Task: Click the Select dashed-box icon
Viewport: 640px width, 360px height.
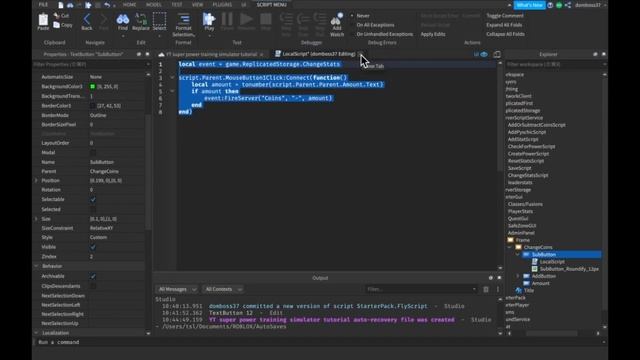Action: pos(159,19)
